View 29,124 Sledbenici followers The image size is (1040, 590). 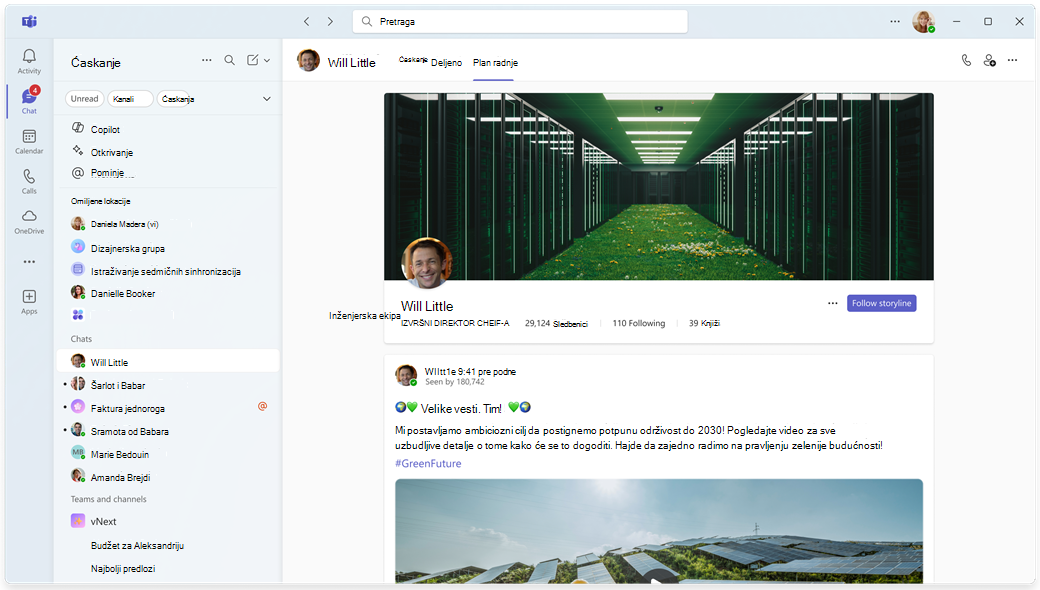556,324
